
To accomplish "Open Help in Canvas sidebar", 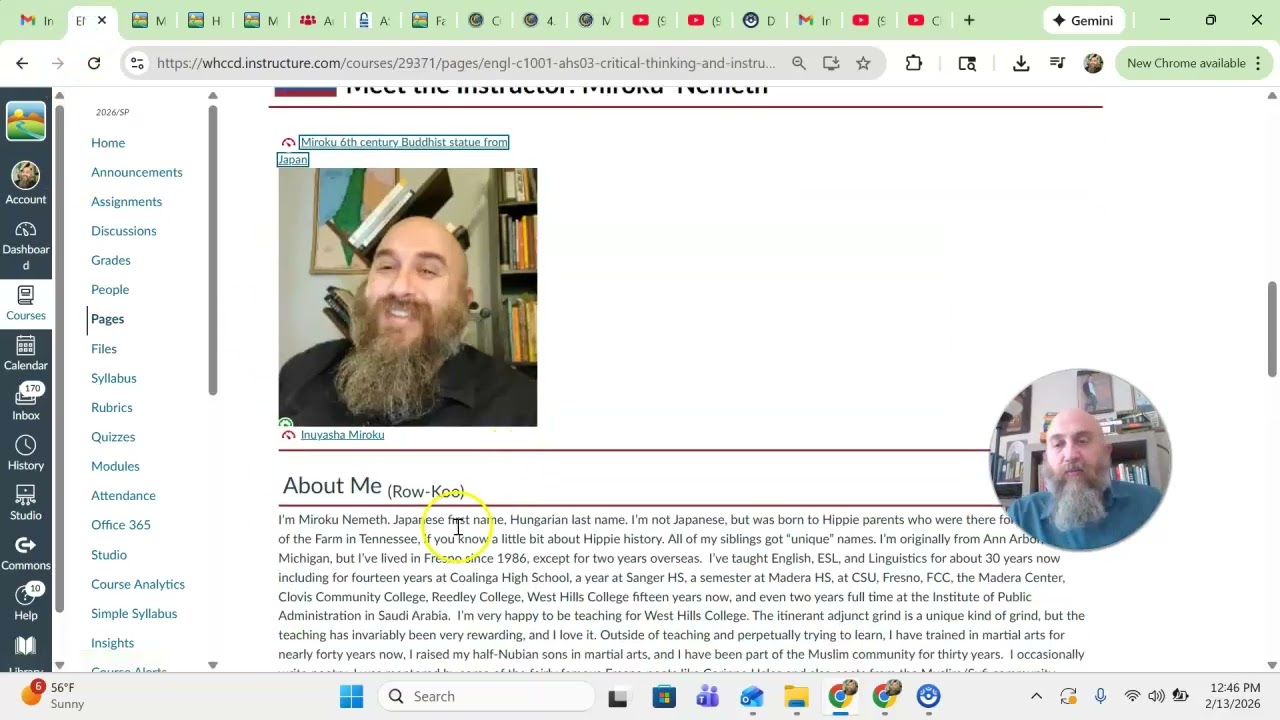I will (26, 603).
